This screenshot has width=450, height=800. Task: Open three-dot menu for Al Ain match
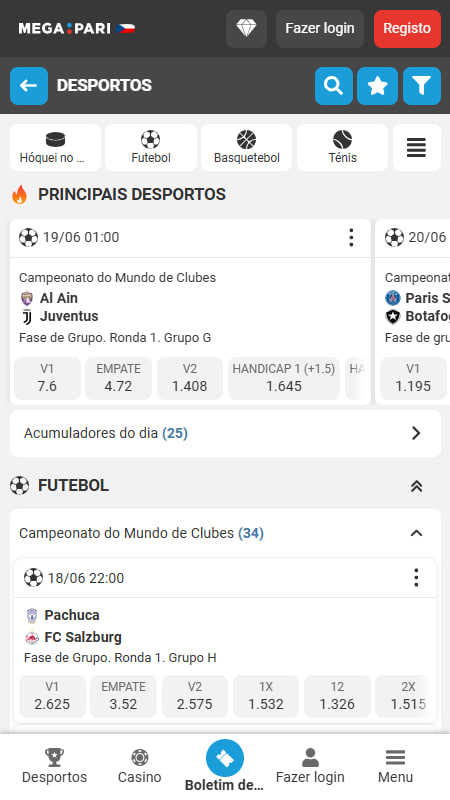coord(351,238)
